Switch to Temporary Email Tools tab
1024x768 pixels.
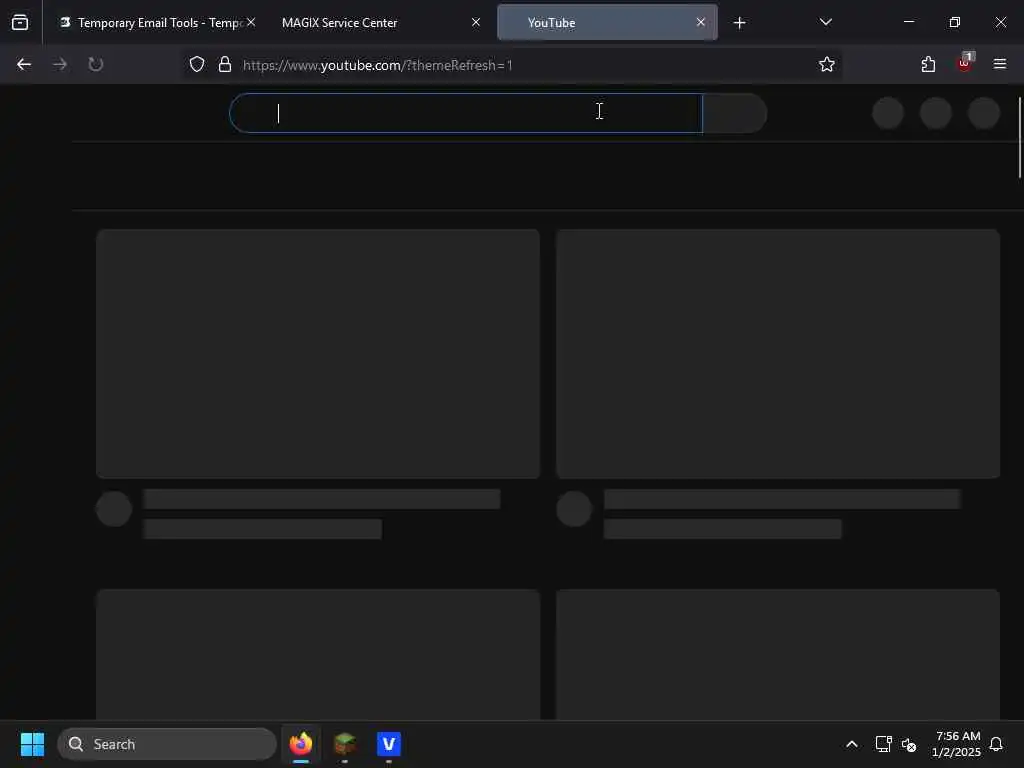(151, 23)
